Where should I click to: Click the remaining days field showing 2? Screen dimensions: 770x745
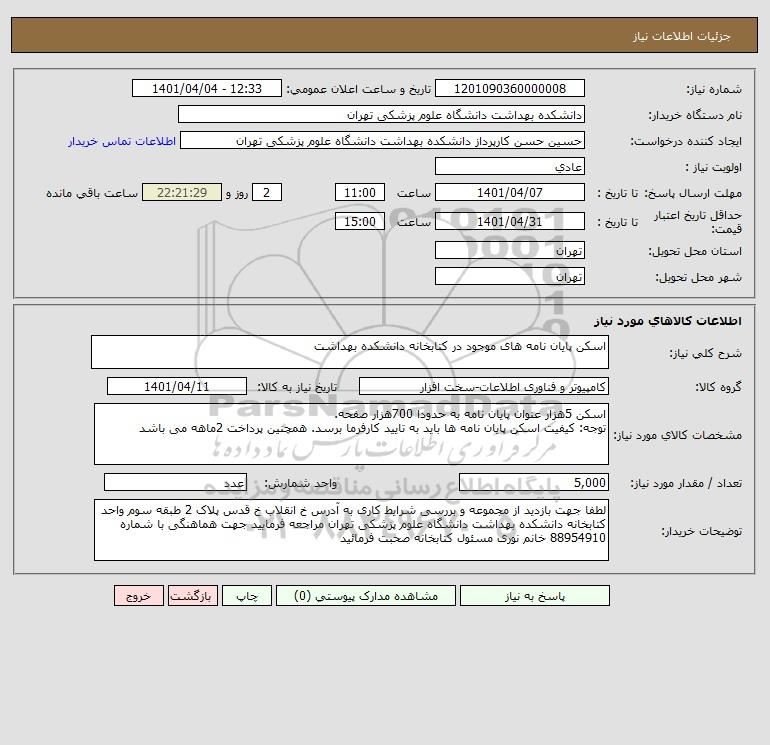click(267, 193)
